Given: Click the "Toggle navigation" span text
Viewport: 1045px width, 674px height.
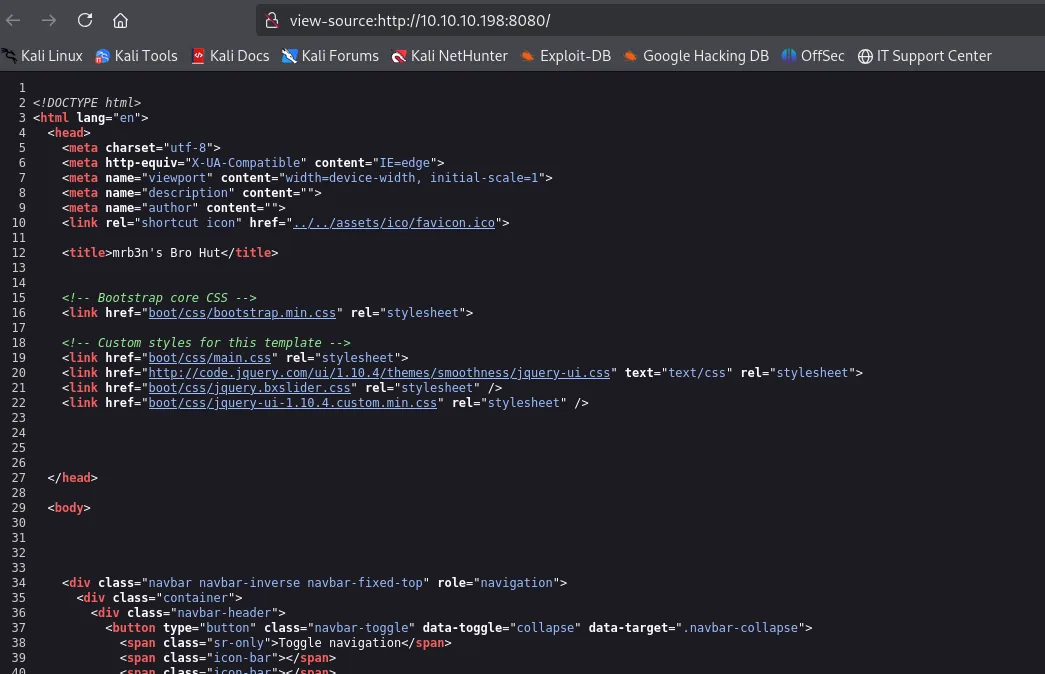Looking at the screenshot, I should [x=340, y=643].
